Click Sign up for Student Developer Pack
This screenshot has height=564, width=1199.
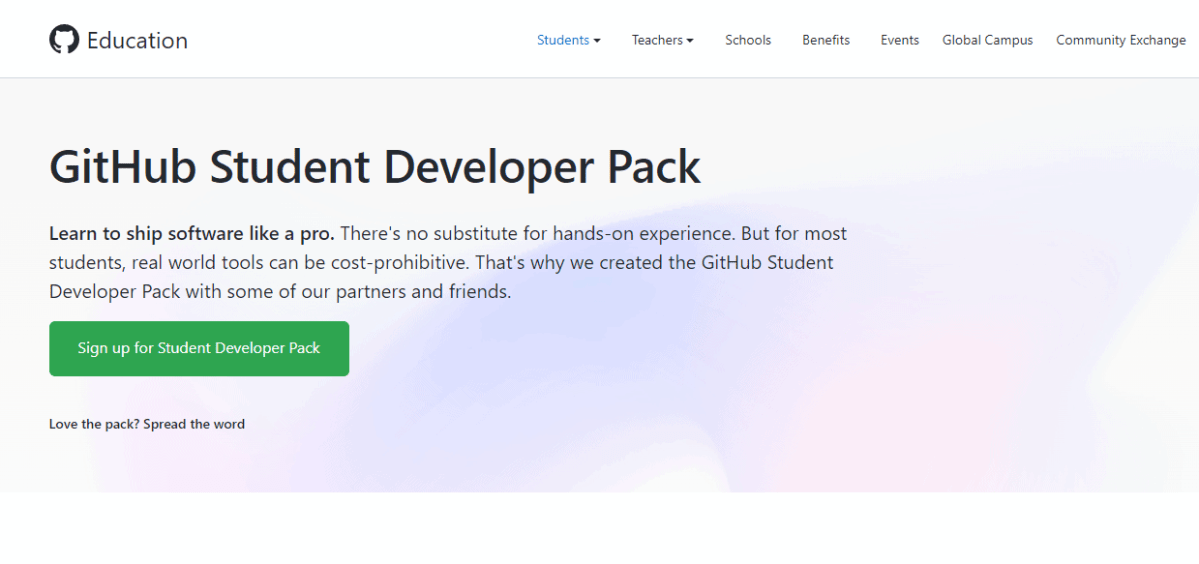click(199, 348)
